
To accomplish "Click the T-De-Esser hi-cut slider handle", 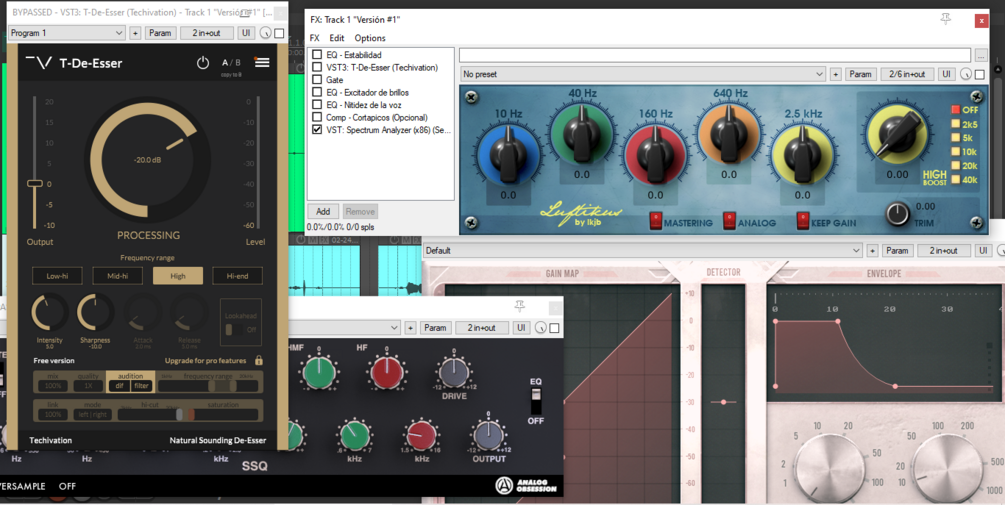I will pos(179,415).
